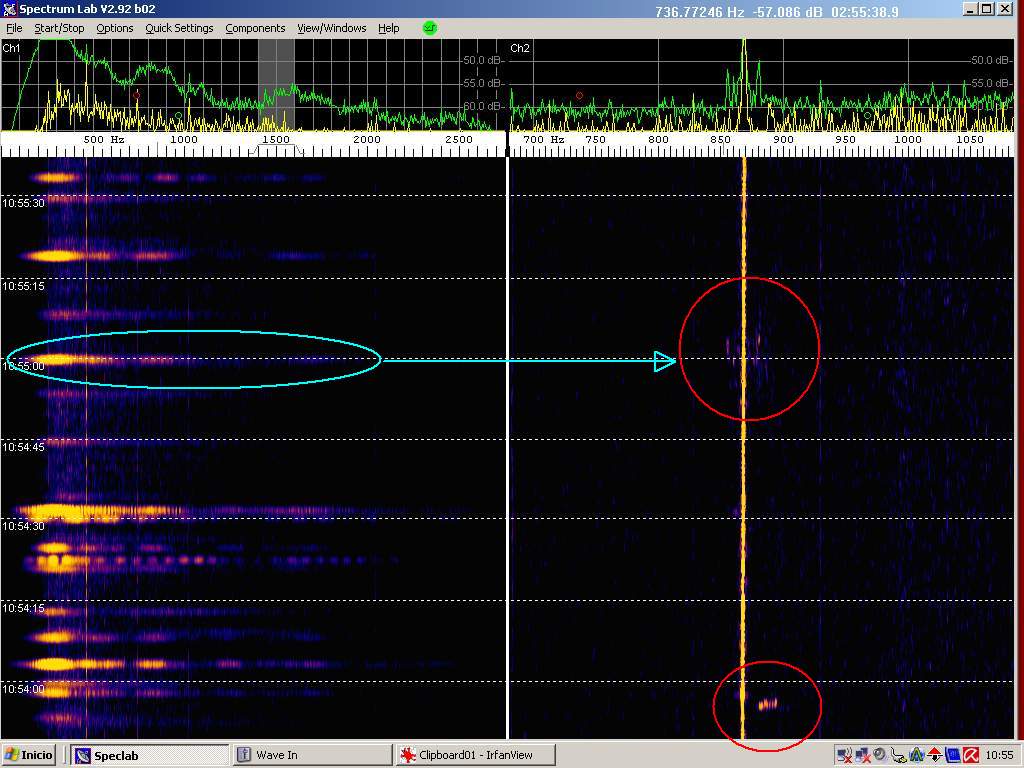Click the red circle marker on Ch2 spectrum
This screenshot has width=1024, height=768.
coord(579,96)
